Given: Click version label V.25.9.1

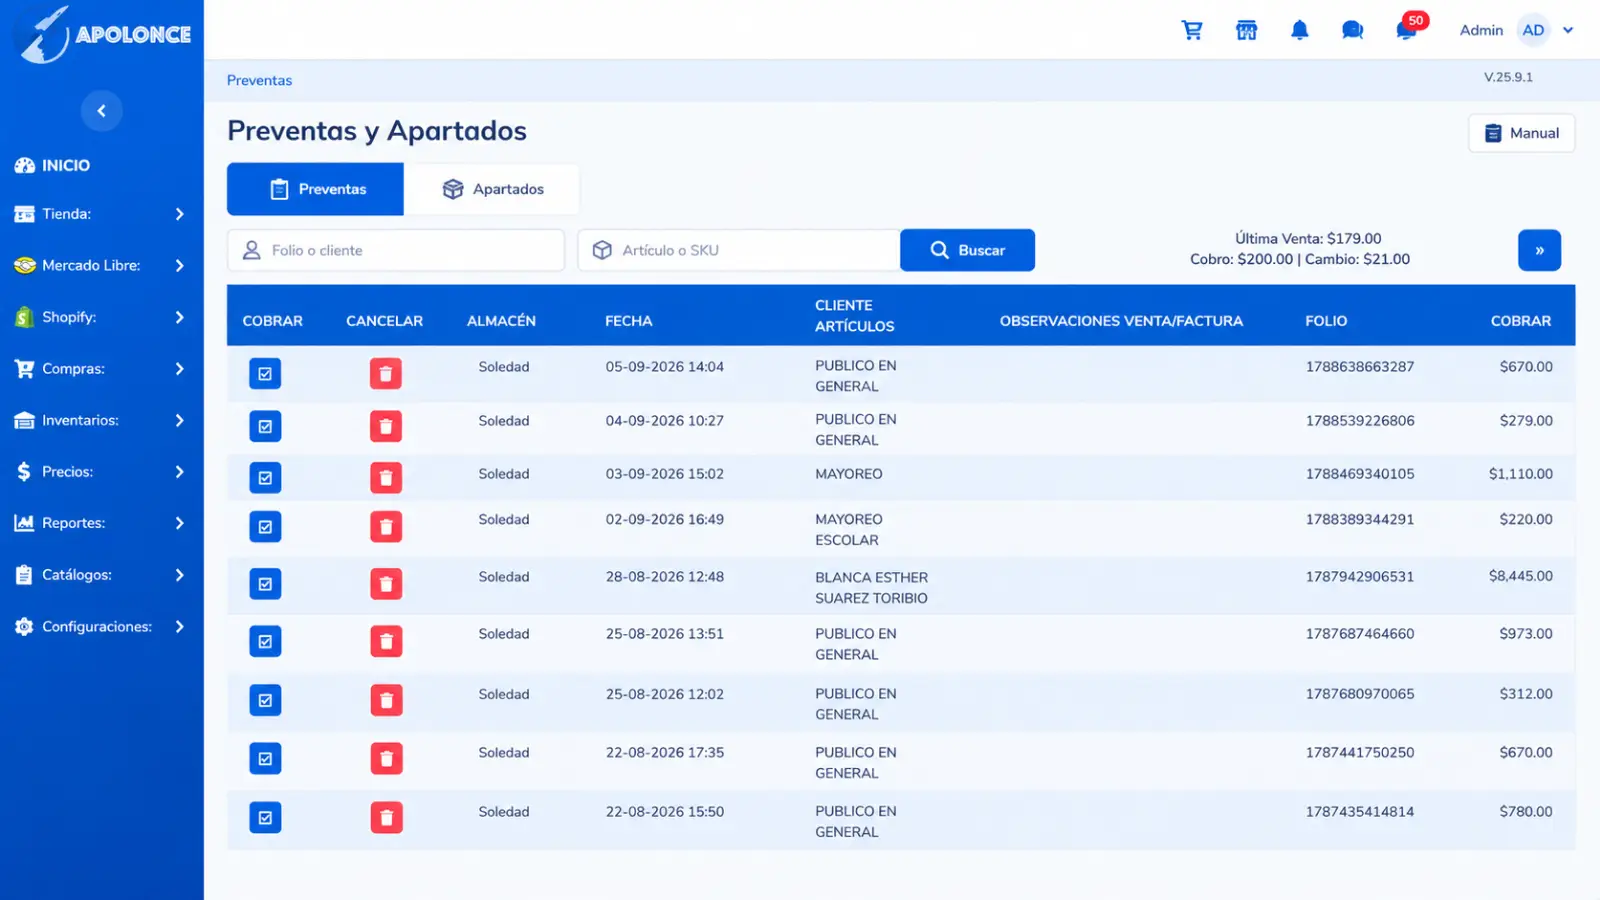Looking at the screenshot, I should tap(1508, 77).
